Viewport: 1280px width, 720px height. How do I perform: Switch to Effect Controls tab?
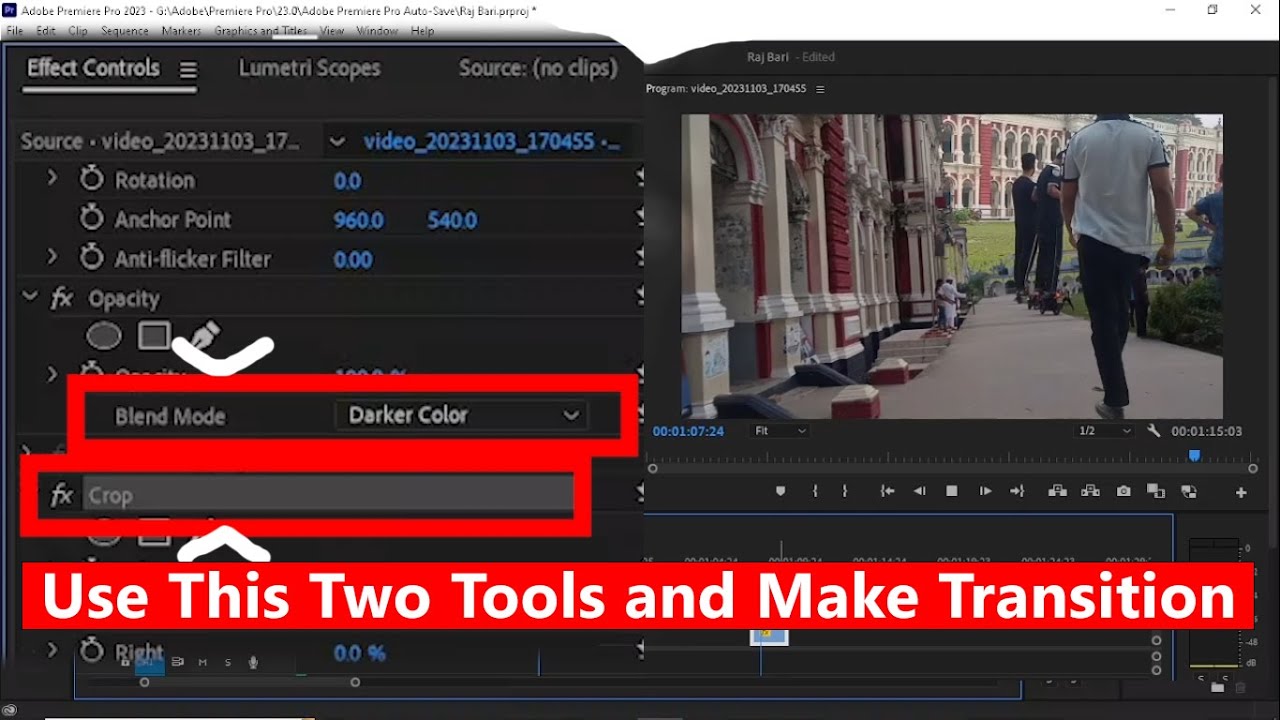pyautogui.click(x=93, y=68)
